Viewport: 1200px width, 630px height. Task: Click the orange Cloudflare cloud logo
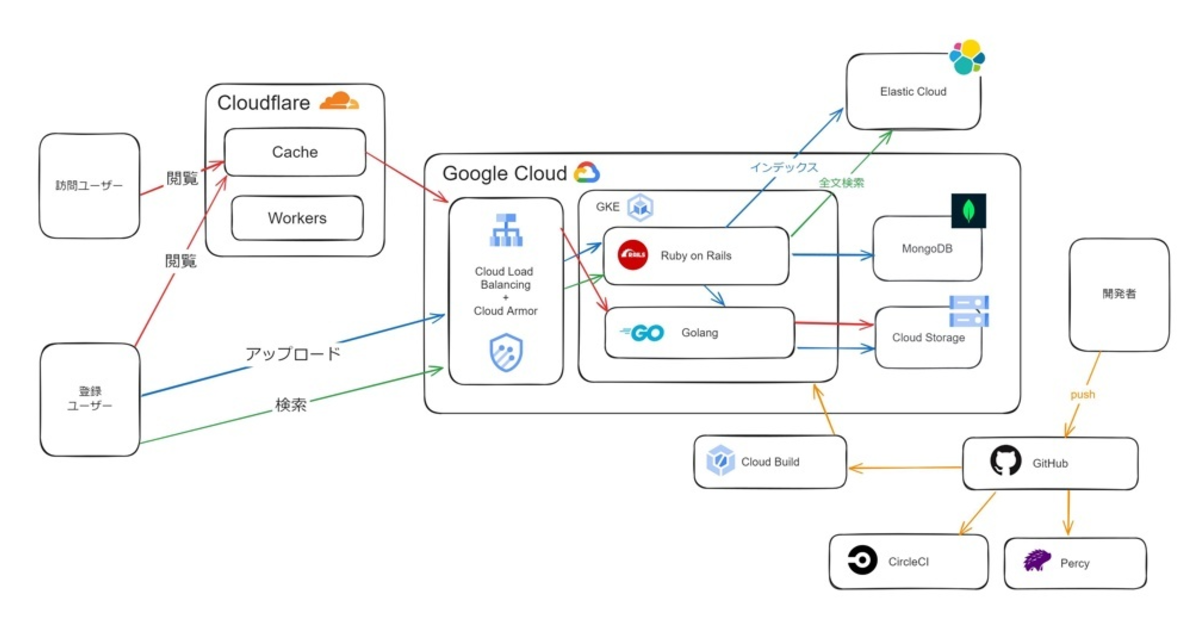click(339, 101)
